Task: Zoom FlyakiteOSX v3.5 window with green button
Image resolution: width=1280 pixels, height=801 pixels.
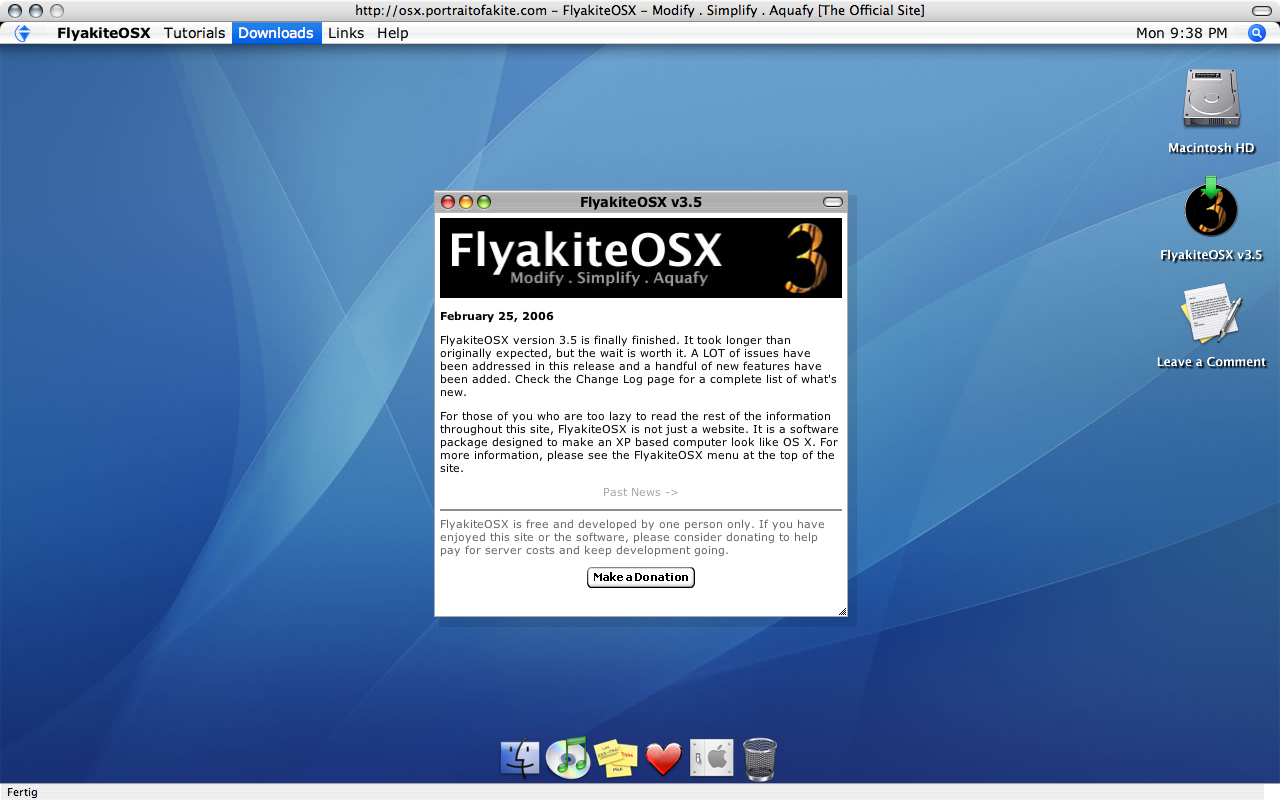Action: [484, 202]
